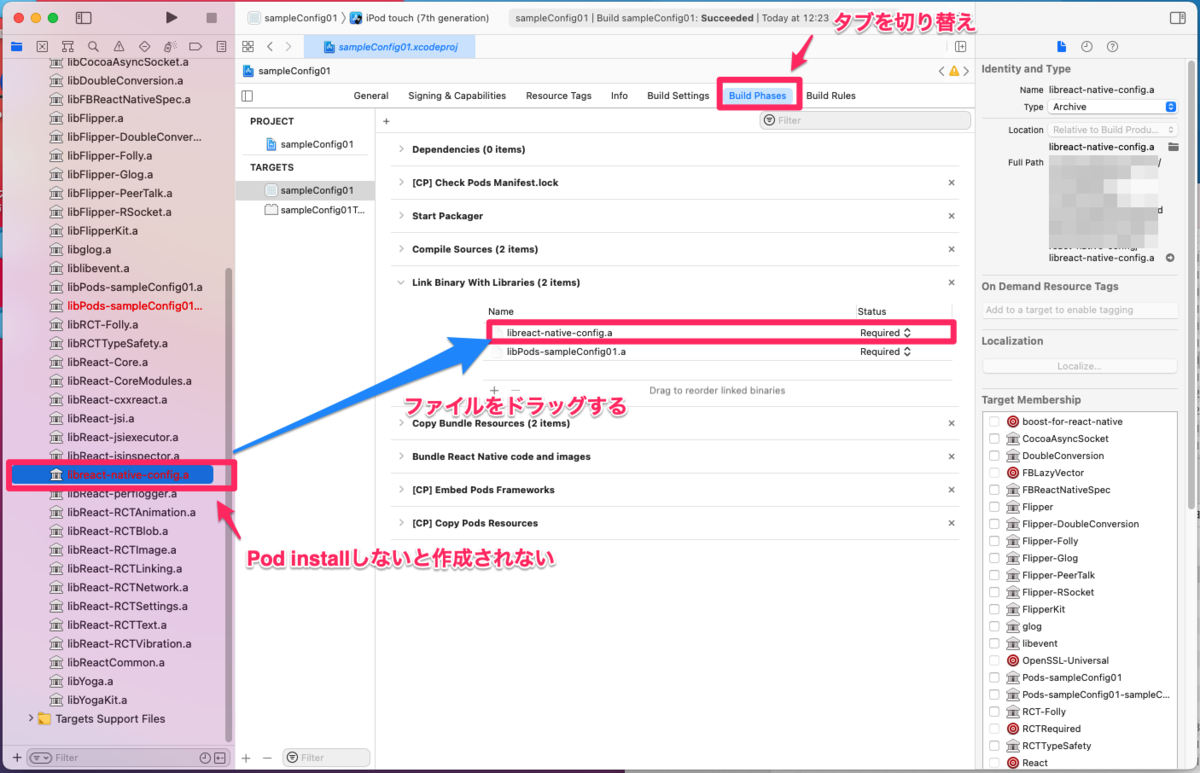
Task: Open the Signing & Capabilities tab
Action: point(457,95)
